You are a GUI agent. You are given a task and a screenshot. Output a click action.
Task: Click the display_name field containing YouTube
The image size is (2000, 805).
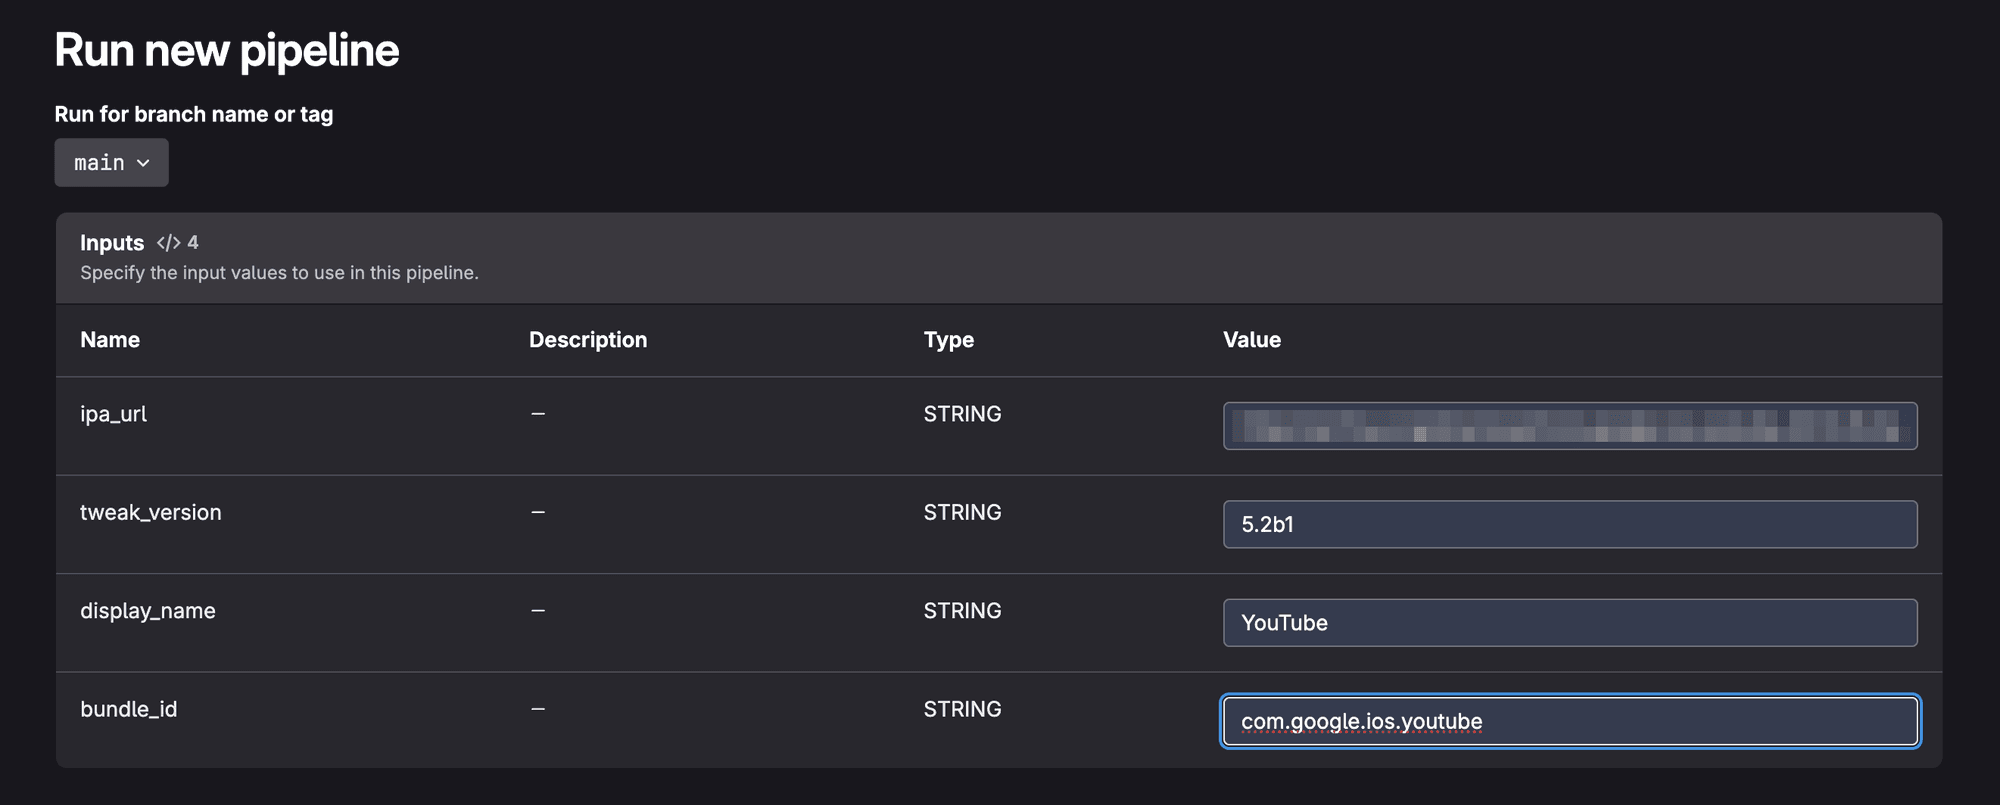click(x=1570, y=623)
